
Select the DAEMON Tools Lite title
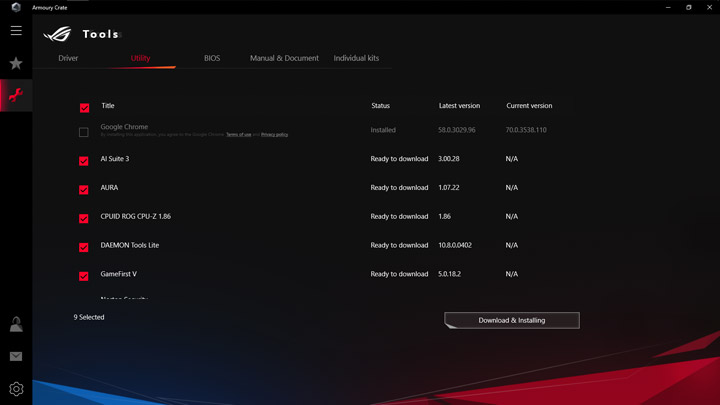130,245
